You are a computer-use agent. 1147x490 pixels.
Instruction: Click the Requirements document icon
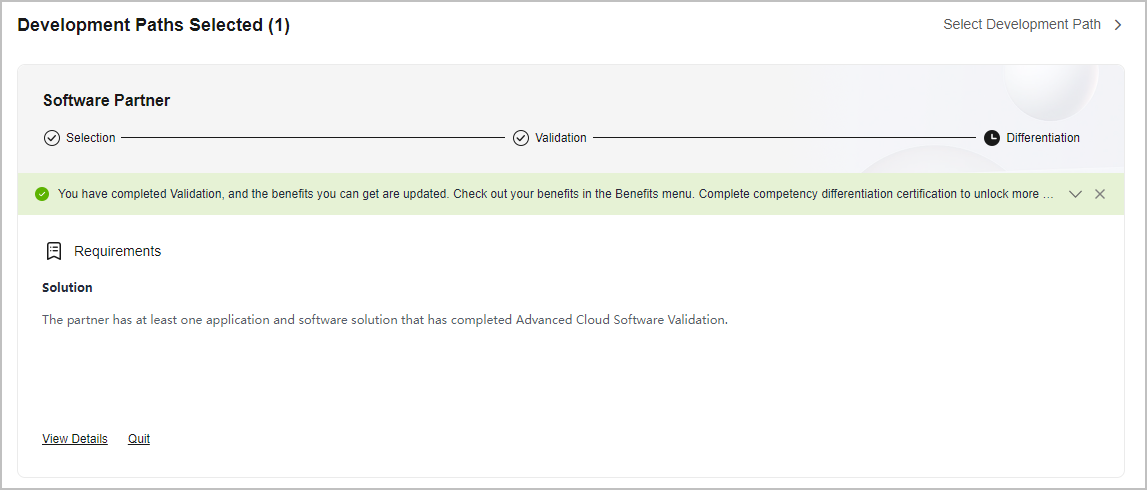[53, 252]
